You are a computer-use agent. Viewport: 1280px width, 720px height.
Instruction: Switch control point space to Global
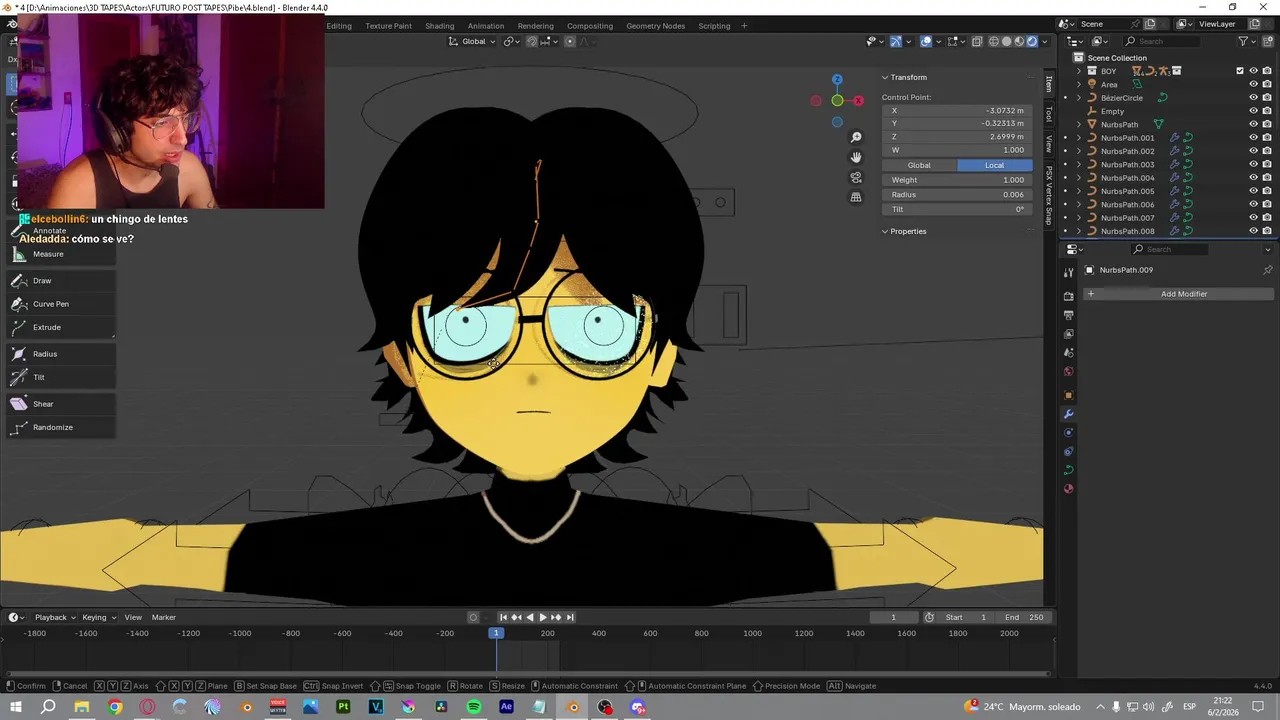pyautogui.click(x=919, y=165)
